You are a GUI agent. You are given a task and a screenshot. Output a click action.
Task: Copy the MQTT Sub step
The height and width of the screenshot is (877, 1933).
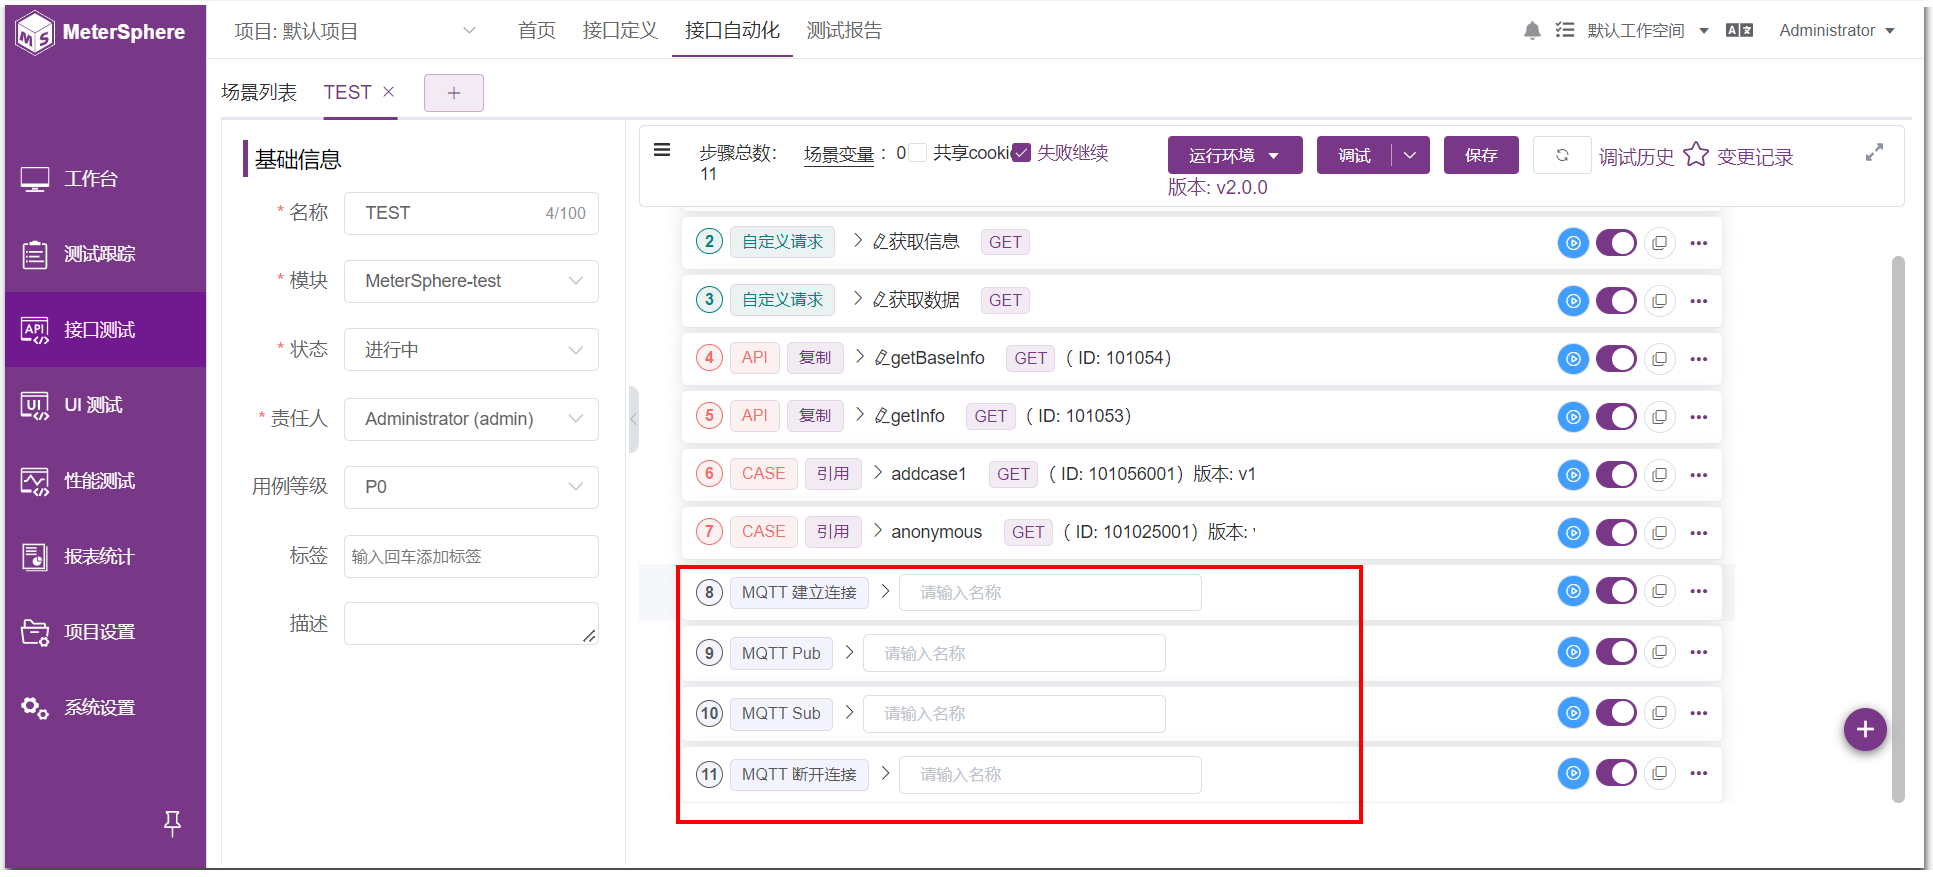click(x=1660, y=713)
